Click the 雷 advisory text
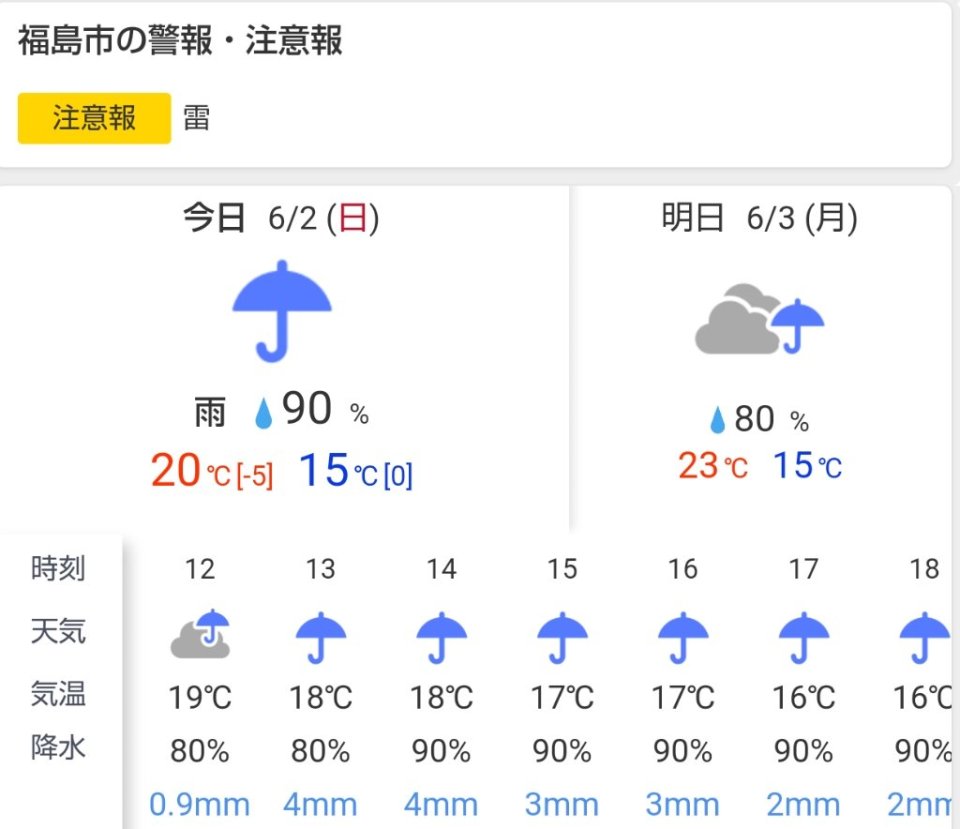Image resolution: width=960 pixels, height=829 pixels. pyautogui.click(x=196, y=119)
